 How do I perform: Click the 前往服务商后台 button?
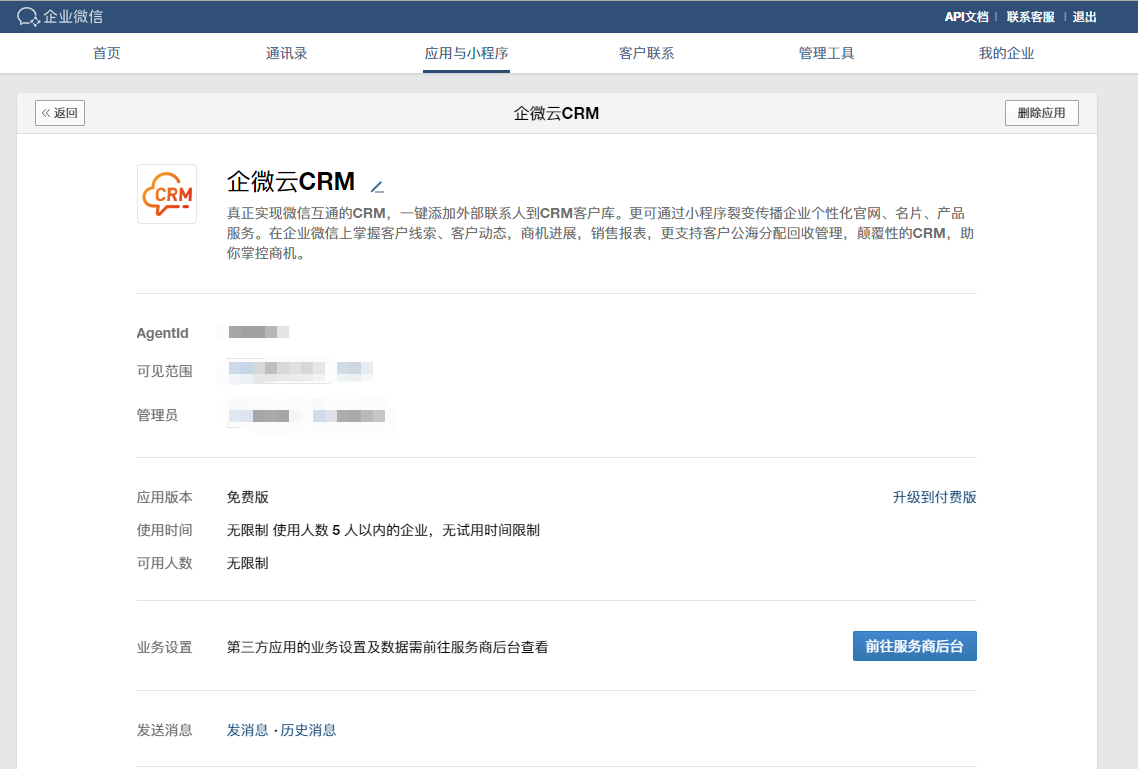point(914,646)
